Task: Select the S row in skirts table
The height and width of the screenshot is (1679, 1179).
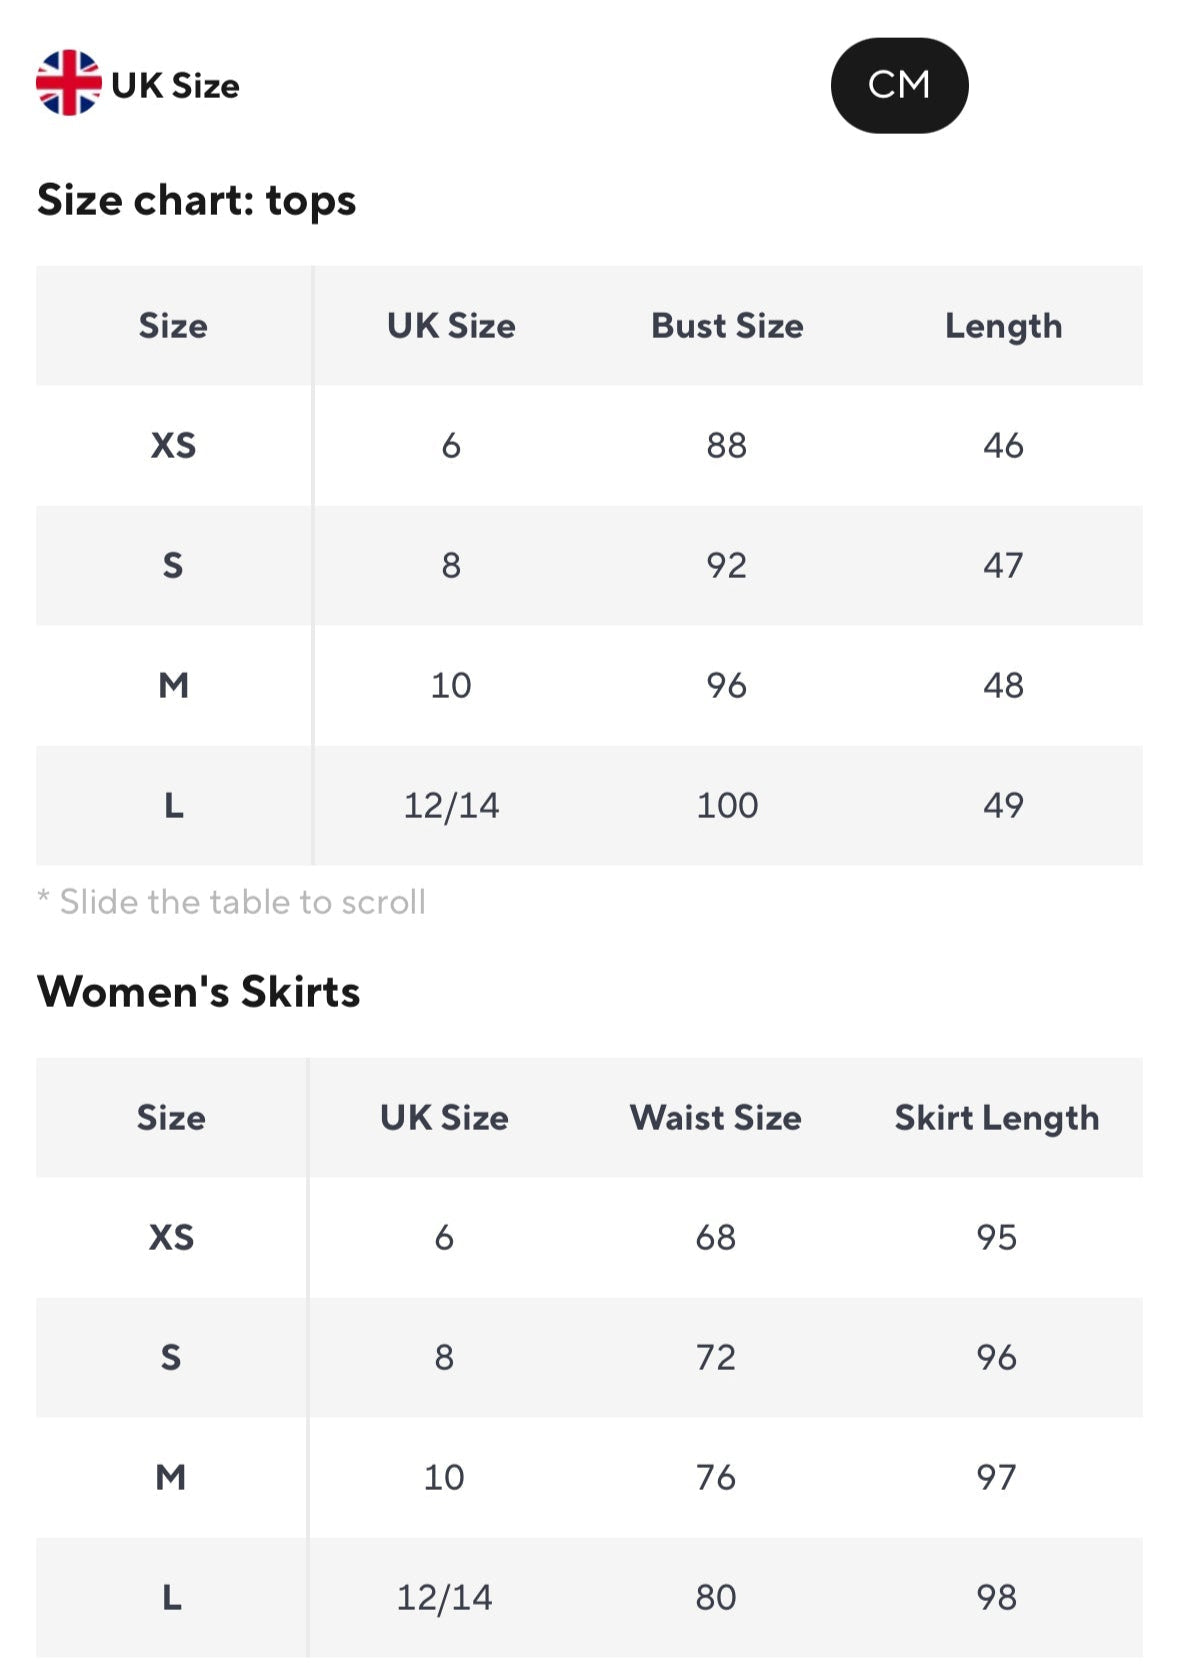Action: (x=171, y=1358)
